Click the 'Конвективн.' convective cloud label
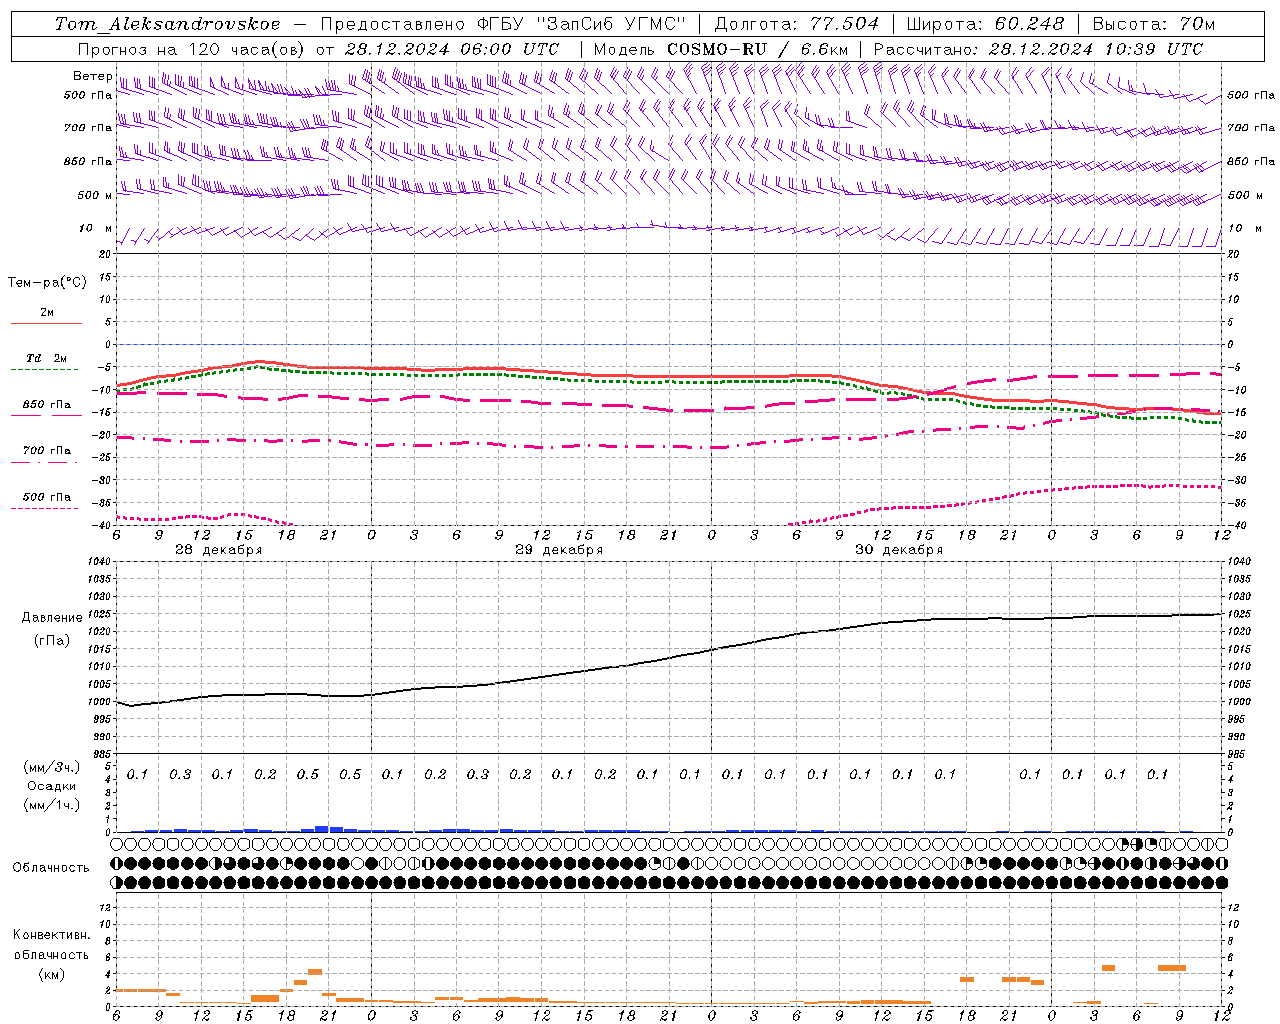Screen dimensions: 1280x1024 pyautogui.click(x=52, y=935)
